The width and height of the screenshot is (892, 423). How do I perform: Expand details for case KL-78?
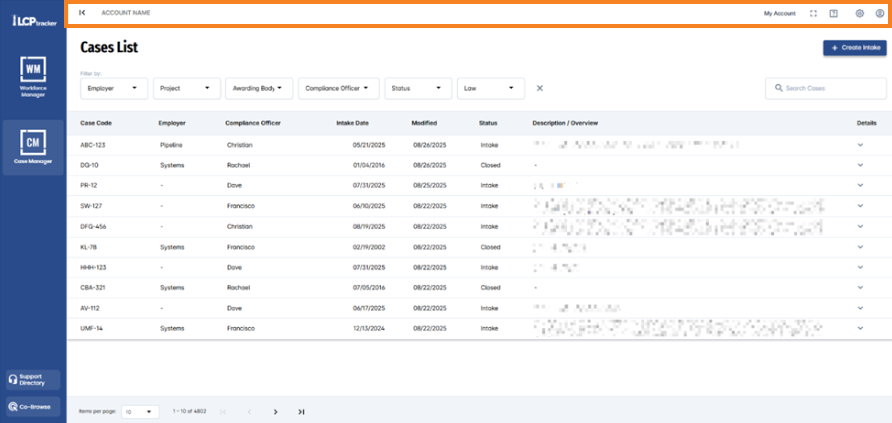(860, 247)
